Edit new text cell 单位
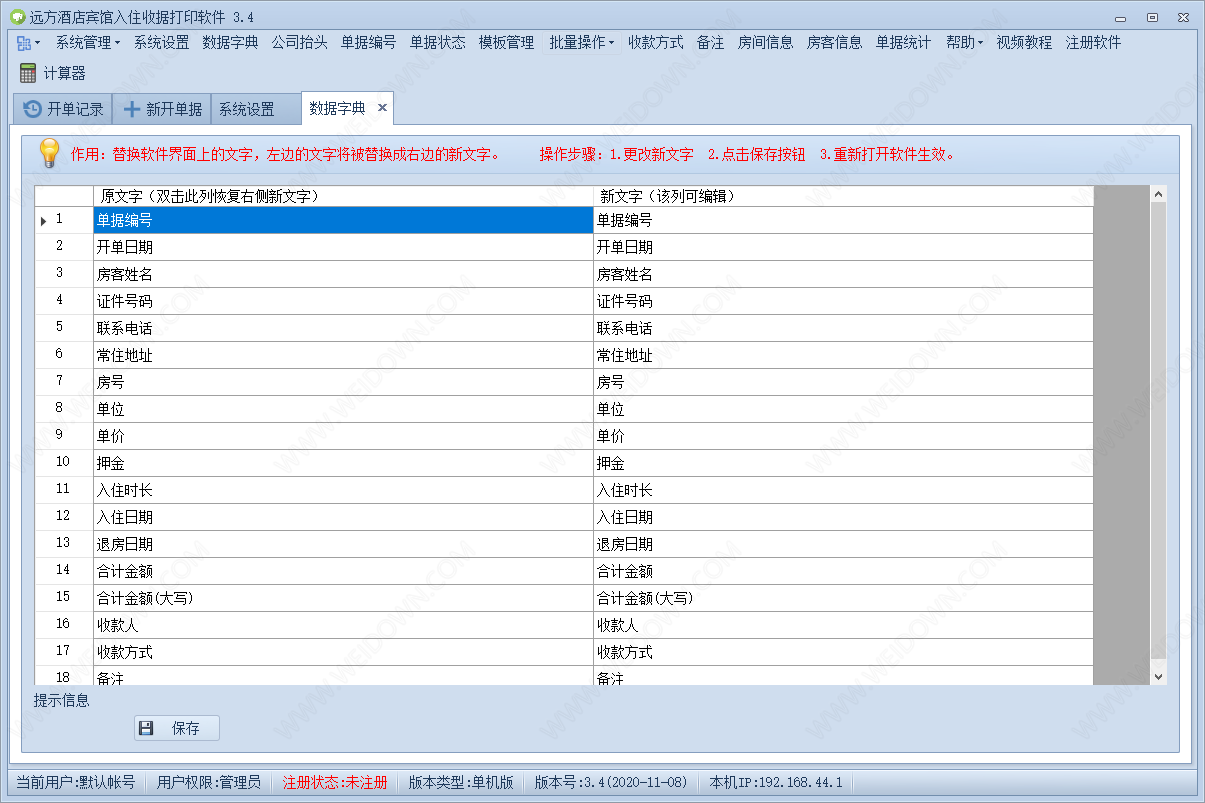 843,409
